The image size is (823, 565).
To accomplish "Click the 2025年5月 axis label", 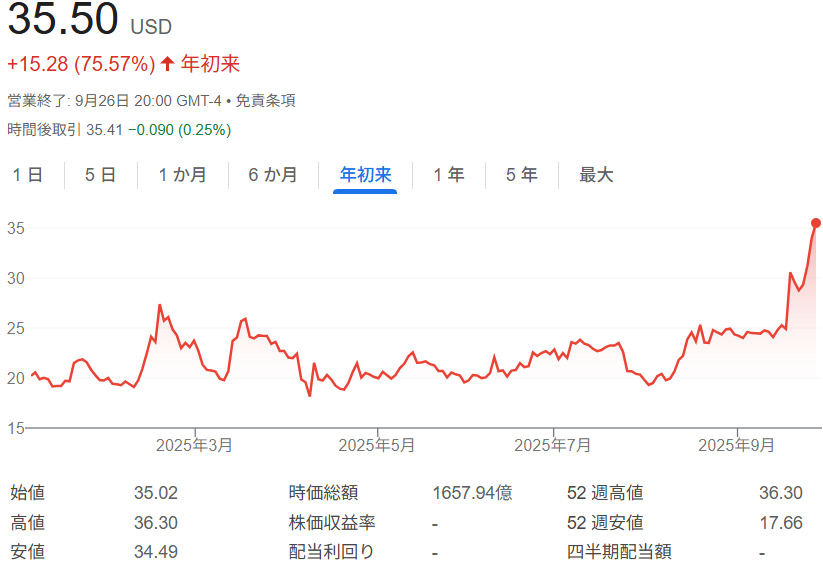I will pyautogui.click(x=376, y=444).
